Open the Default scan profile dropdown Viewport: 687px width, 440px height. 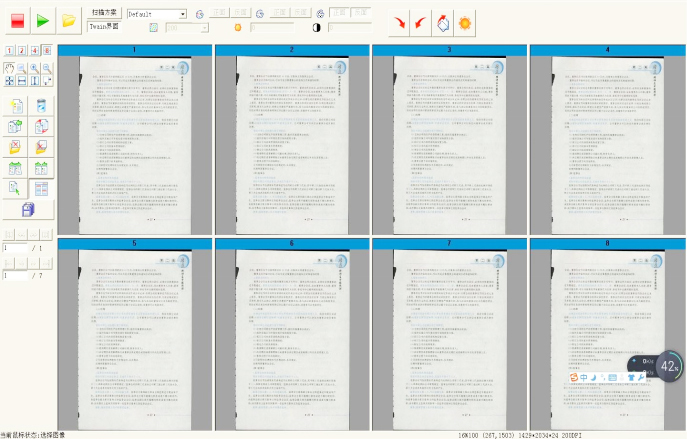click(x=182, y=14)
